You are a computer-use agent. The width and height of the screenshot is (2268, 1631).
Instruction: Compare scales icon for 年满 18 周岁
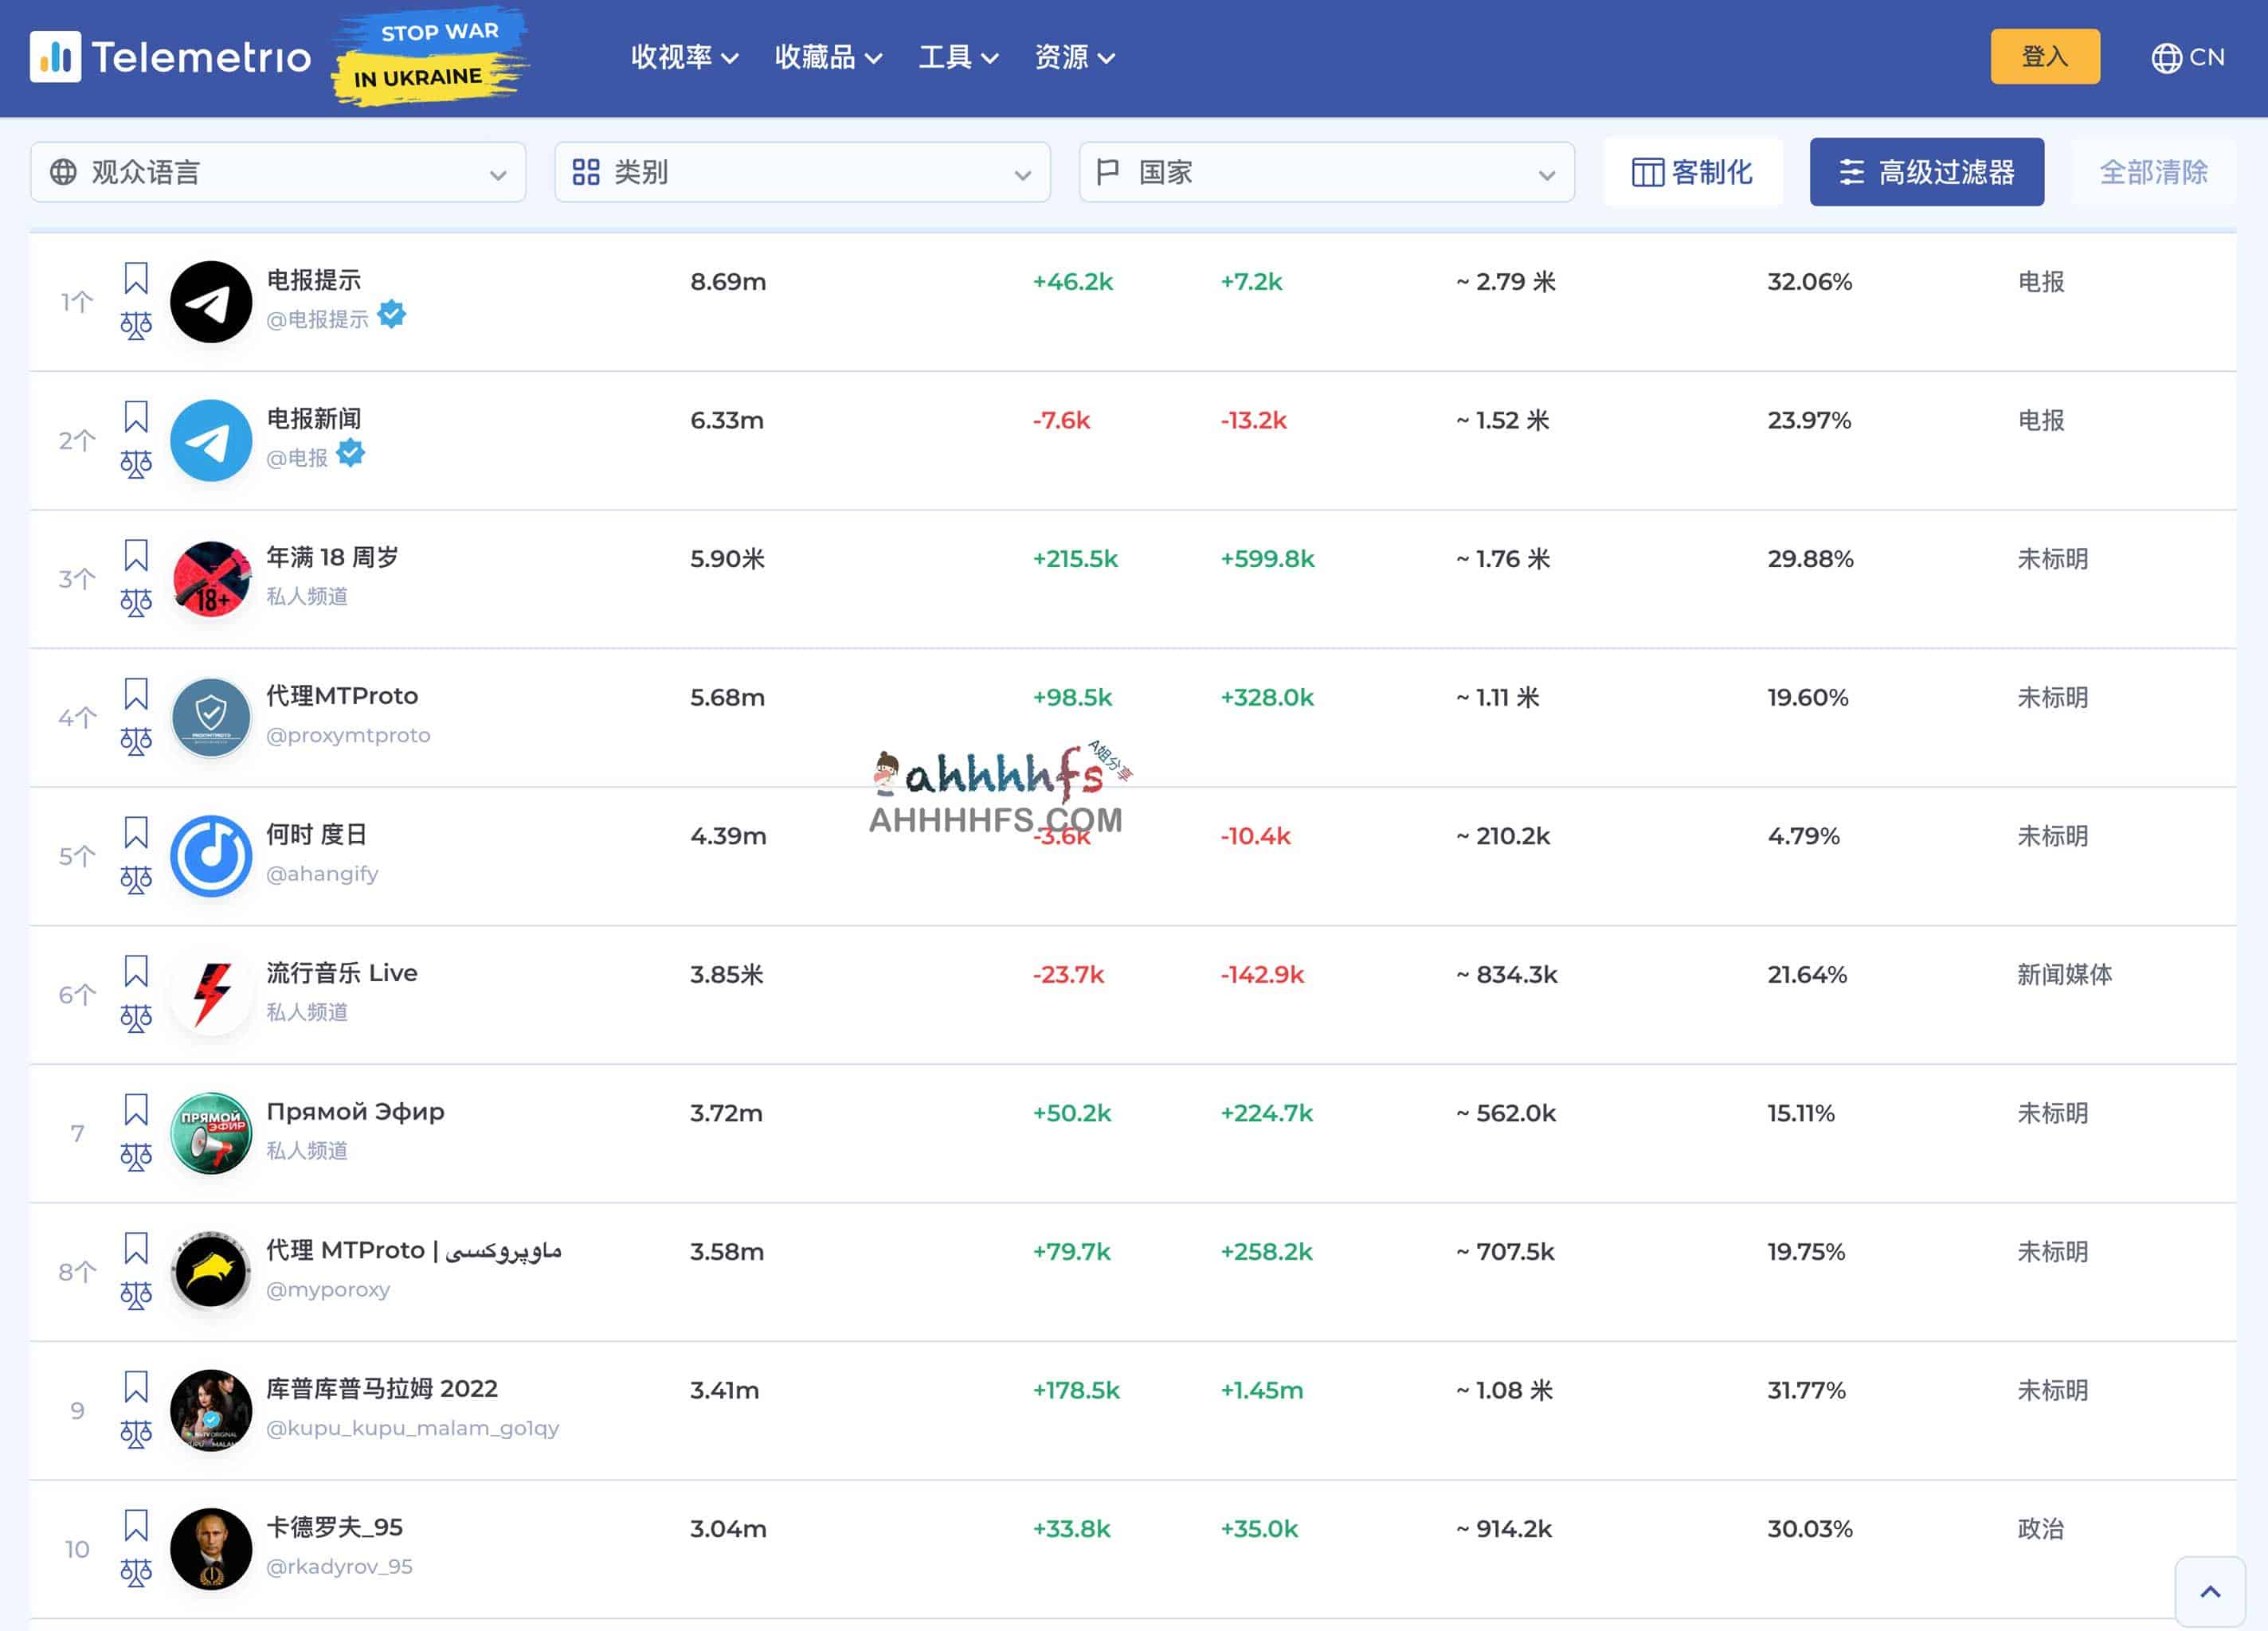[136, 602]
